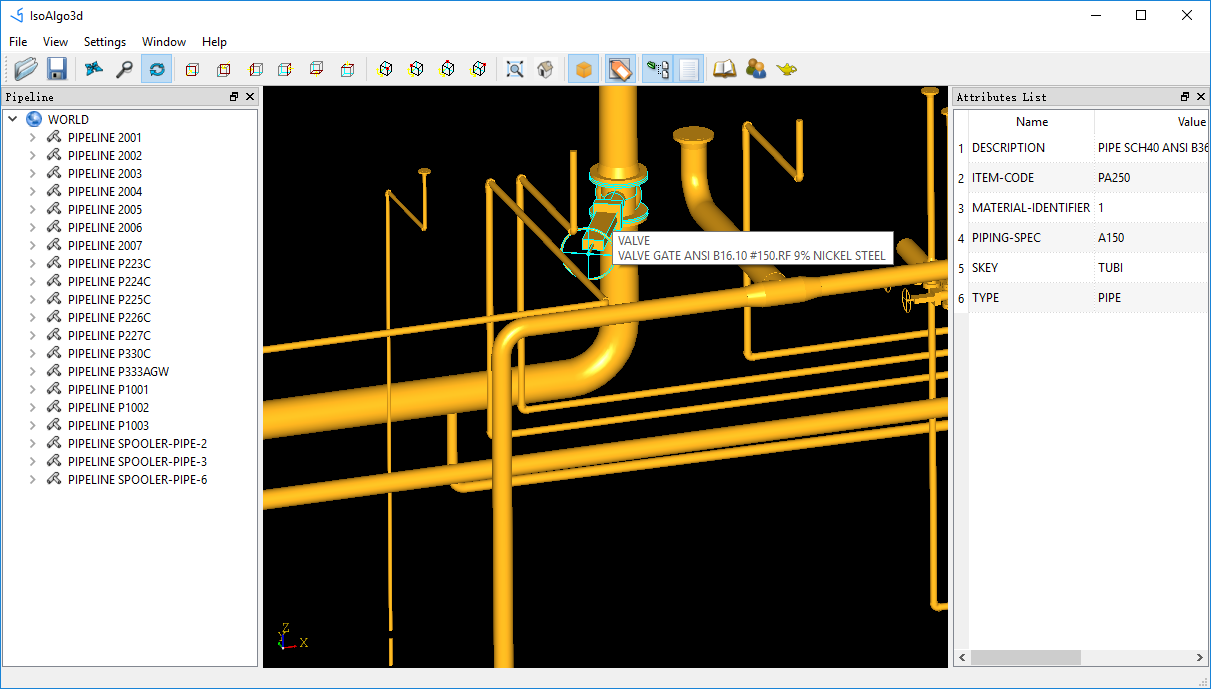Click the open folder icon in toolbar
This screenshot has height=689, width=1211.
26,69
